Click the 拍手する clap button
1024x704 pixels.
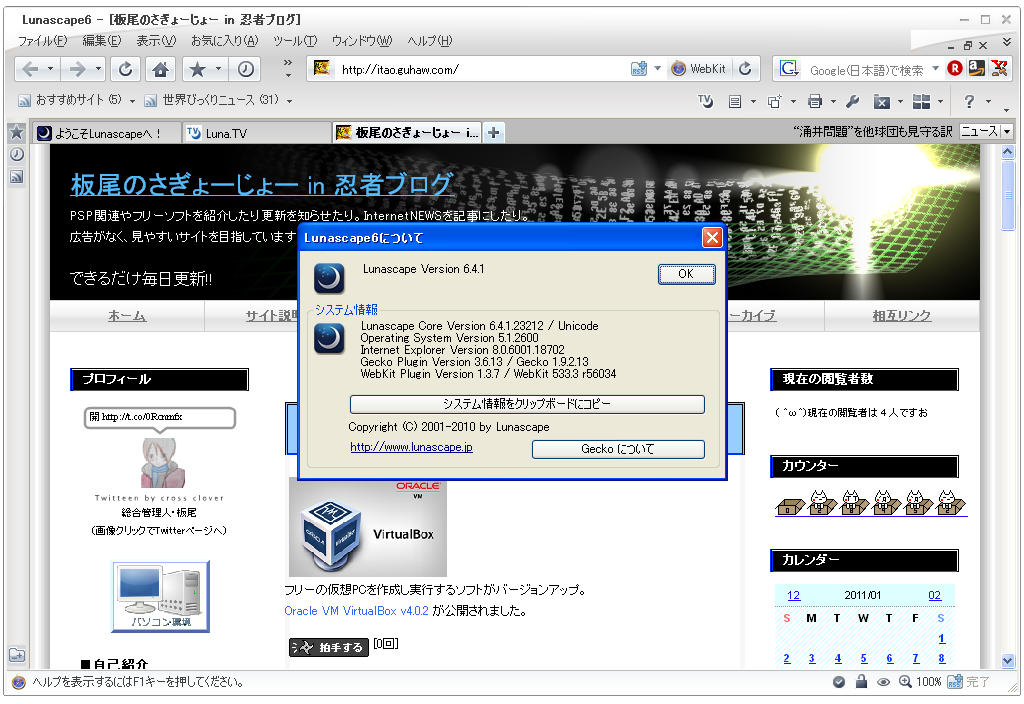tap(328, 647)
